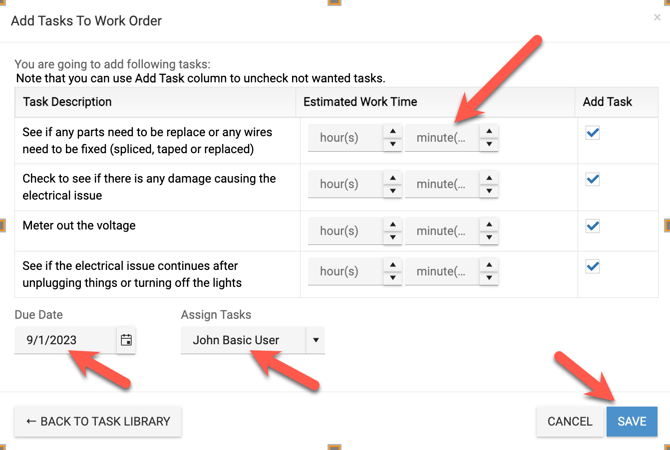
Task: Uncheck Add Task for the damage check task
Action: [593, 180]
